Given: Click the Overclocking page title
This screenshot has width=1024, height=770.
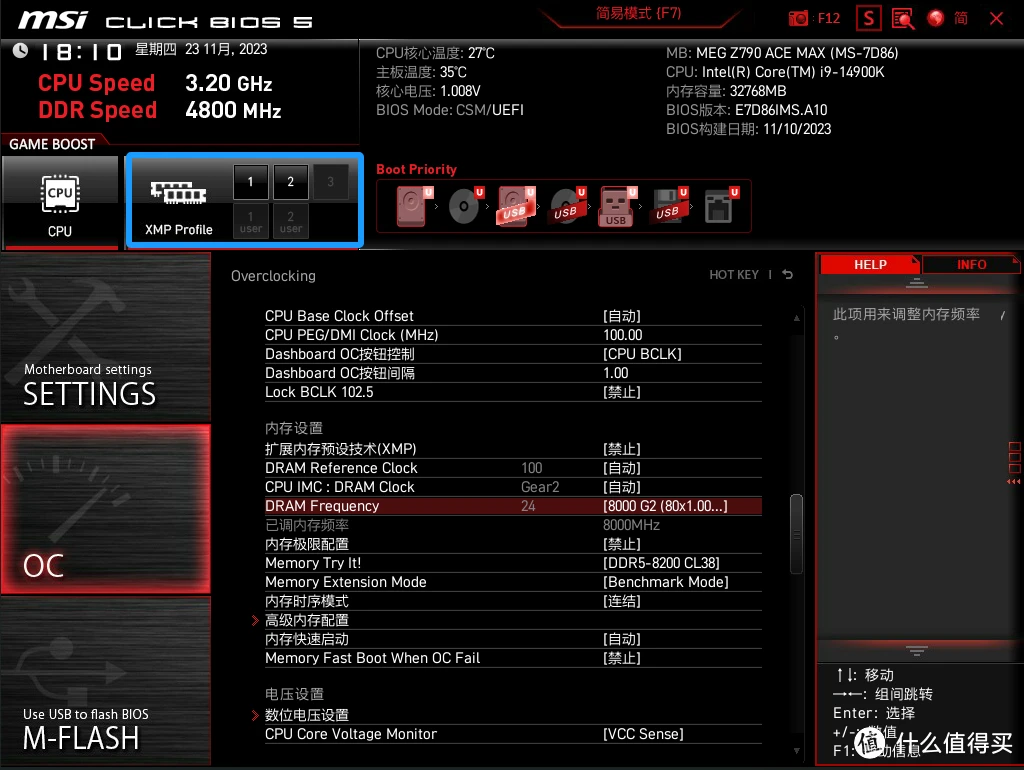Looking at the screenshot, I should [x=273, y=276].
